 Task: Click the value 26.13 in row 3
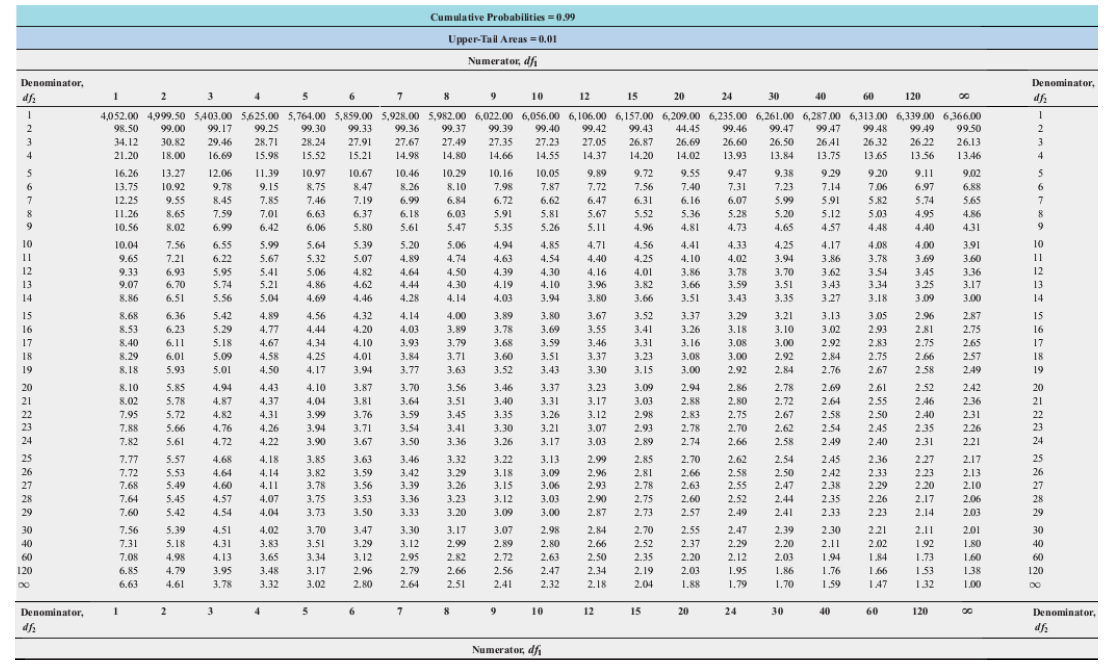coord(969,142)
